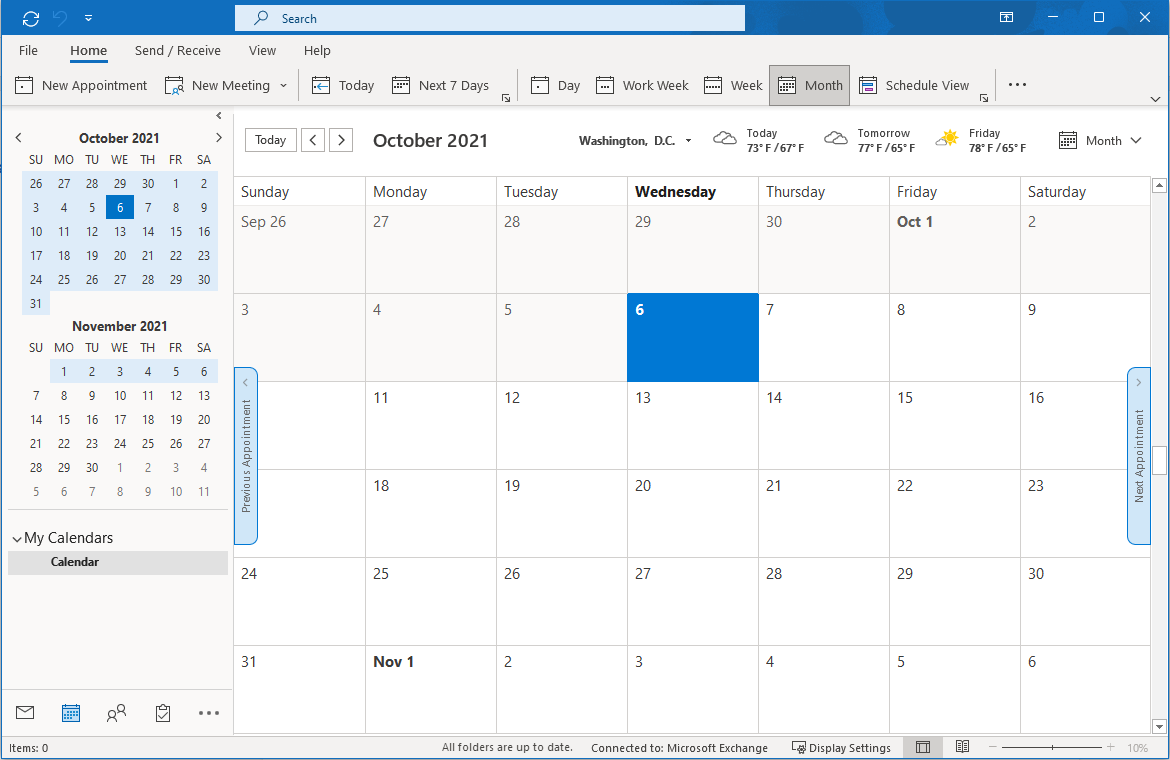Show Next 7 Days

click(440, 85)
